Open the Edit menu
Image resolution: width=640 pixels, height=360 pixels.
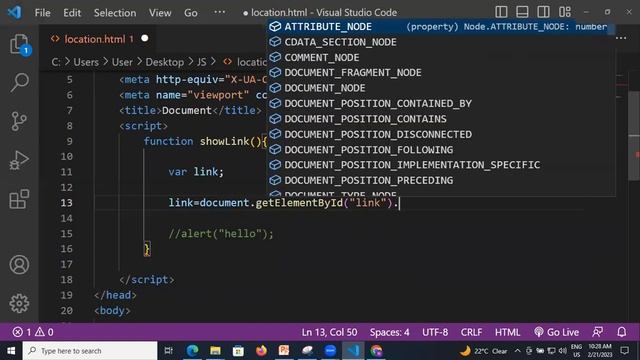[x=72, y=13]
